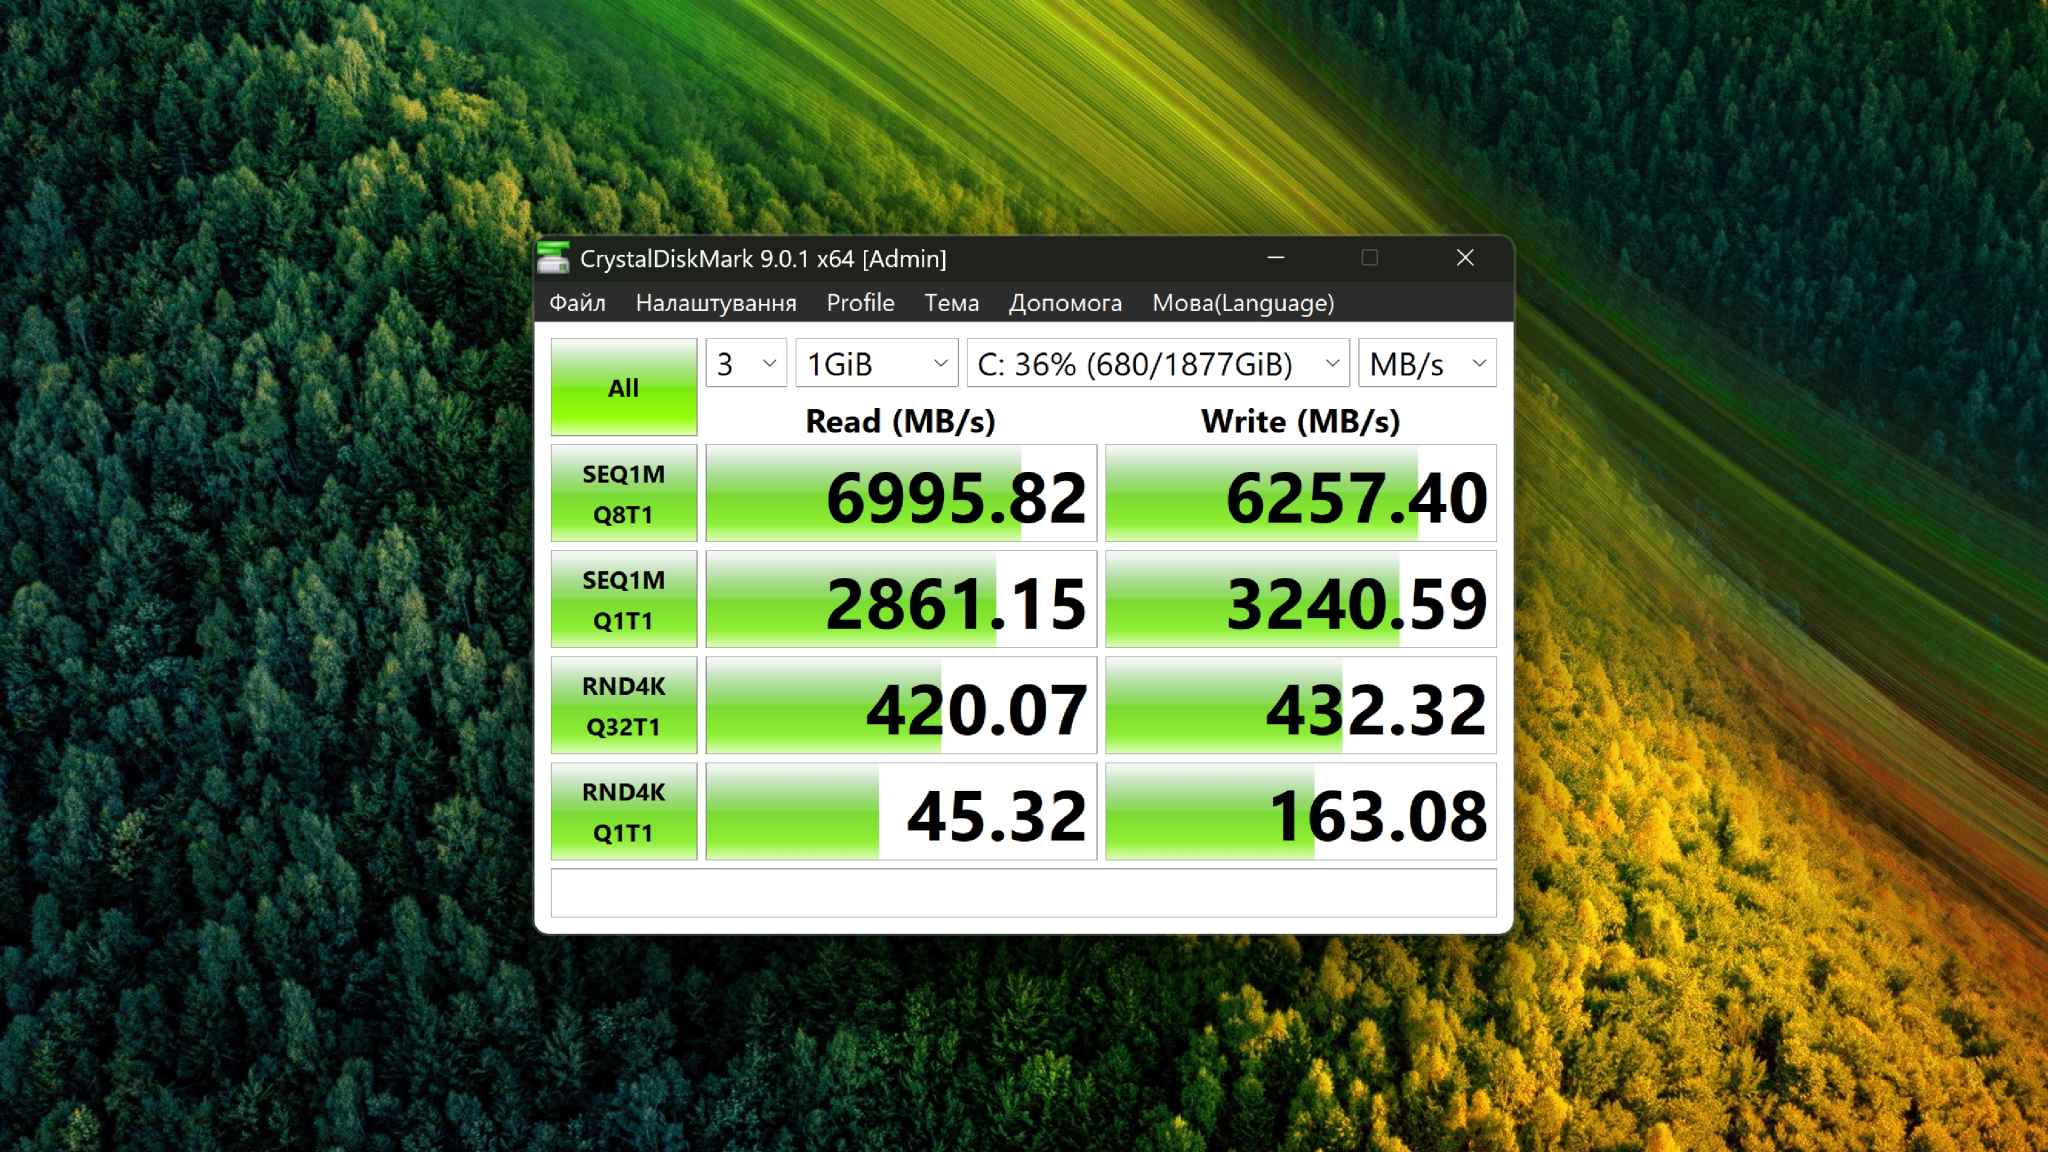Select the 6995.82 read result
Image resolution: width=2048 pixels, height=1152 pixels.
901,494
